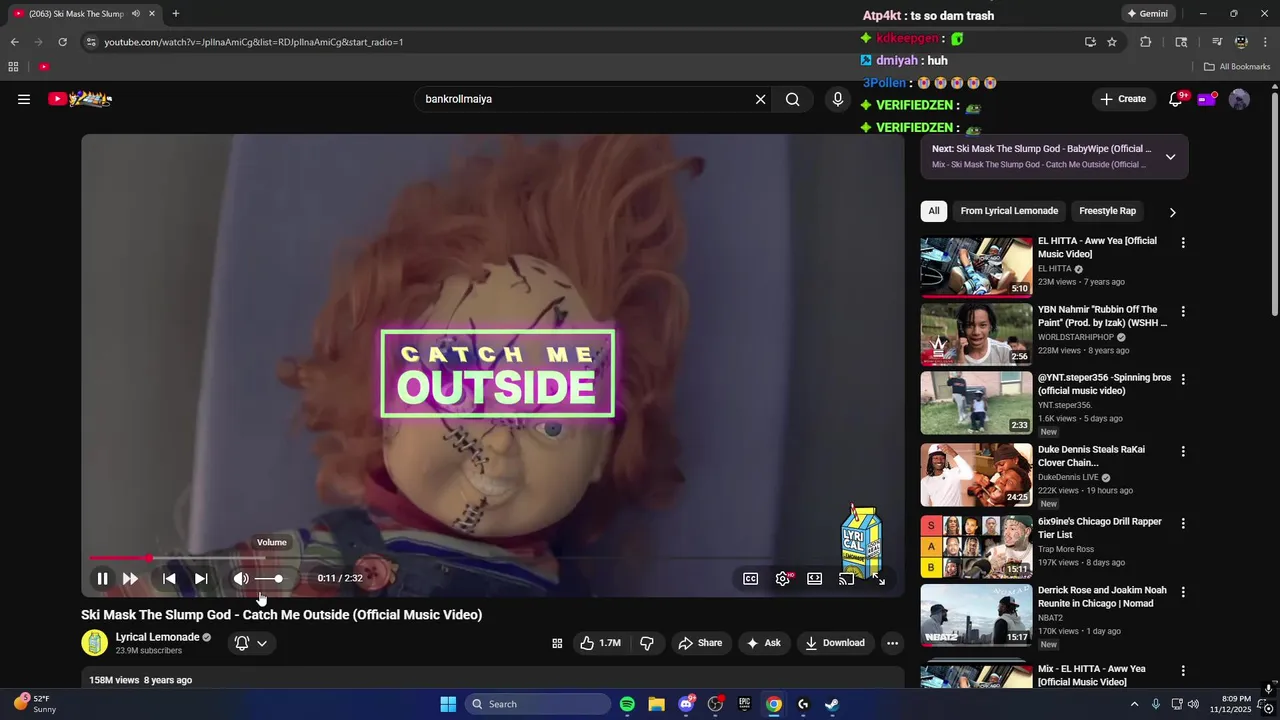
Task: Open options for 6ix9ine tier list video
Action: (x=1183, y=523)
